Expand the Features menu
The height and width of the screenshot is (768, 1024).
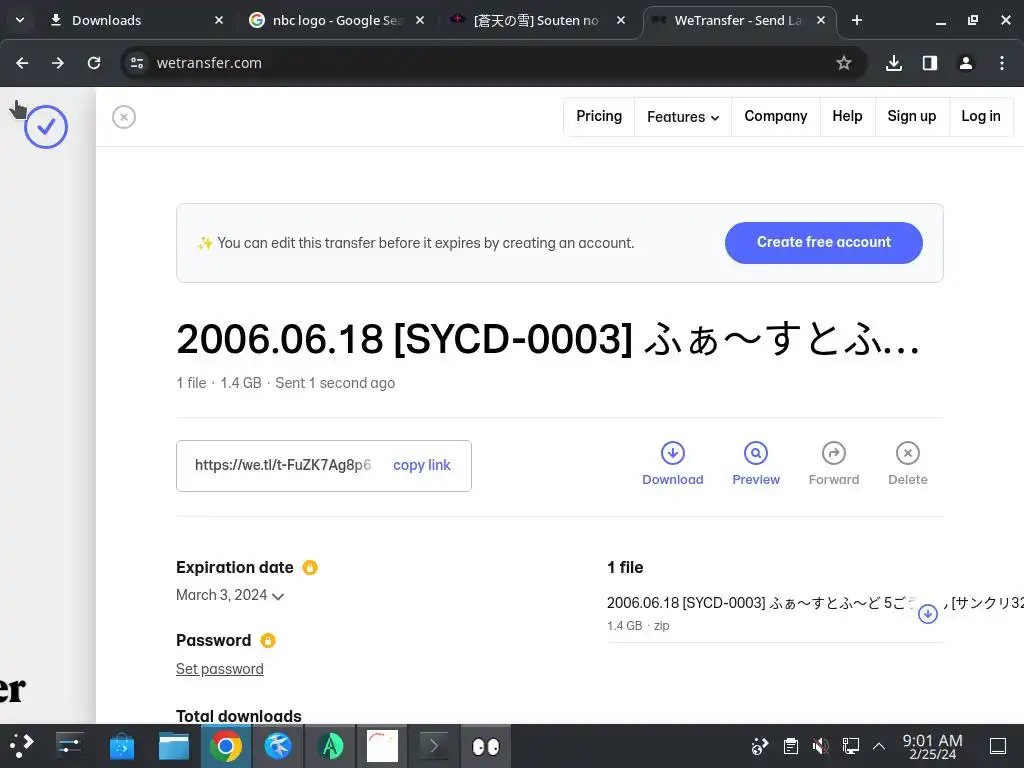point(683,117)
